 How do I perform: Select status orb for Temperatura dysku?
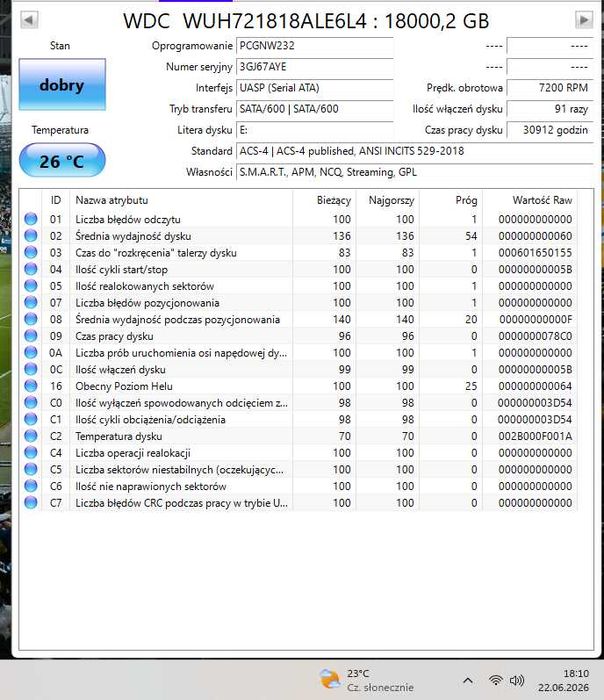[31, 436]
